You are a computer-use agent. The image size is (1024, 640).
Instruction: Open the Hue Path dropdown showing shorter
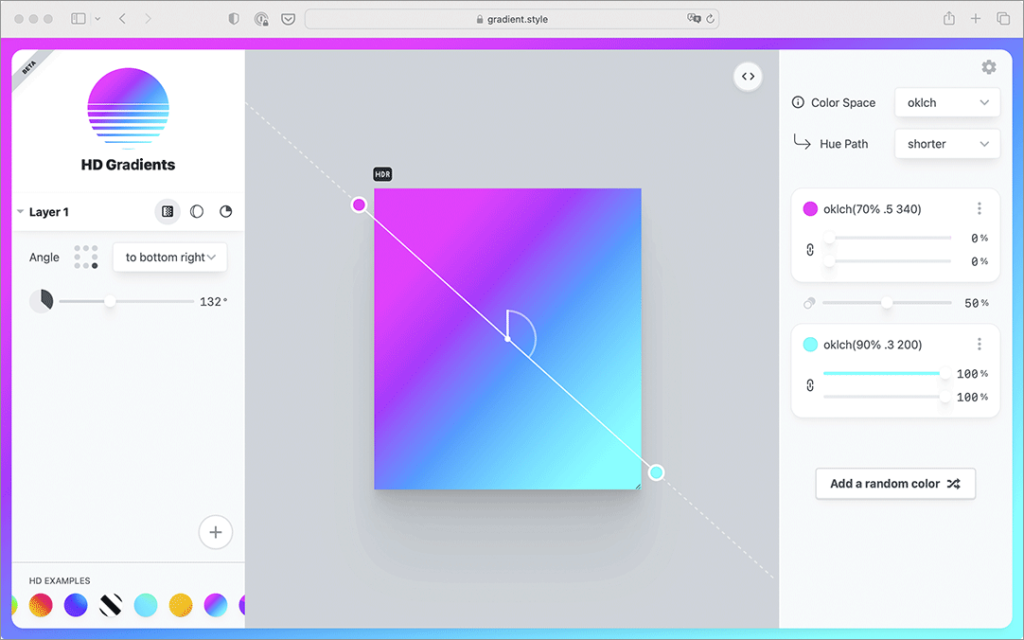pos(946,144)
